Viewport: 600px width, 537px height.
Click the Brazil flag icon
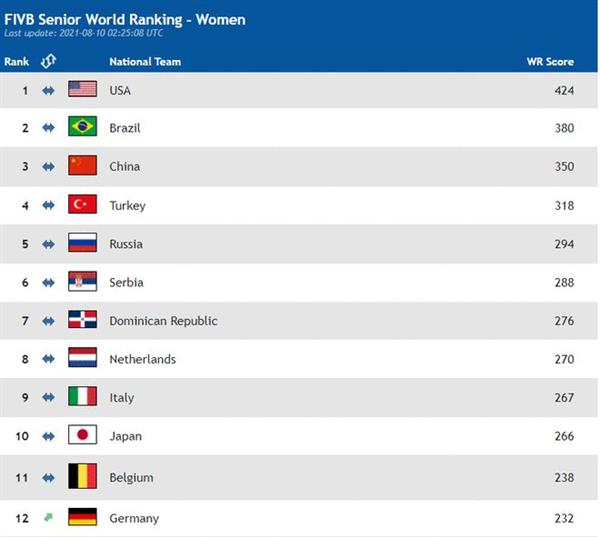82,126
